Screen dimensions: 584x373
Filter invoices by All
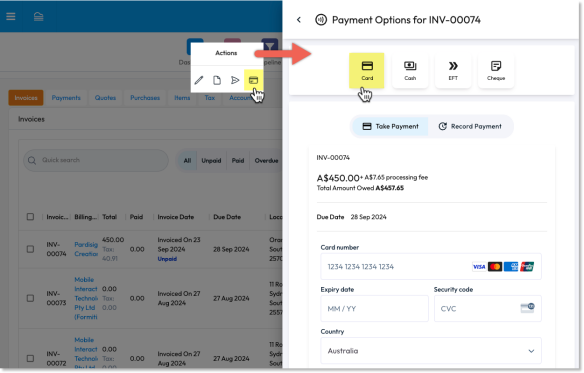tap(187, 161)
